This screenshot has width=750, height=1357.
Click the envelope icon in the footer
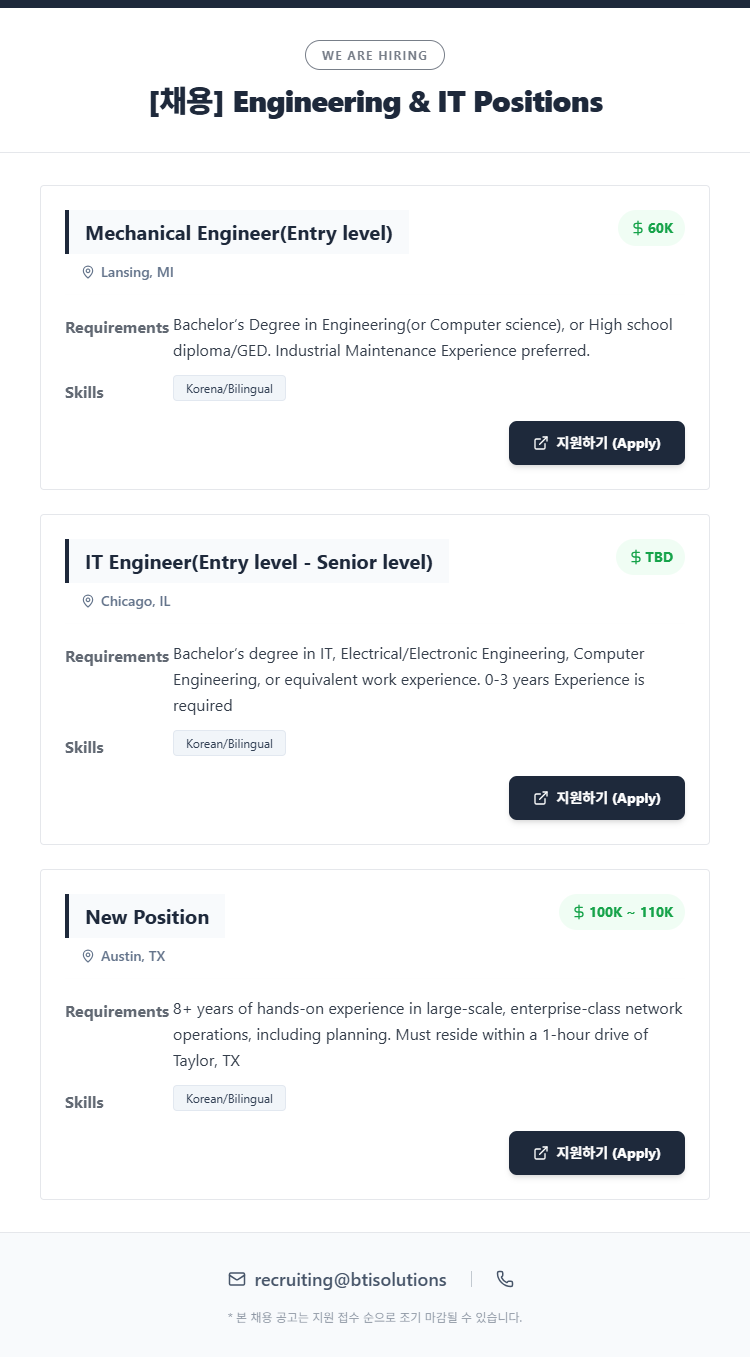pyautogui.click(x=237, y=1279)
